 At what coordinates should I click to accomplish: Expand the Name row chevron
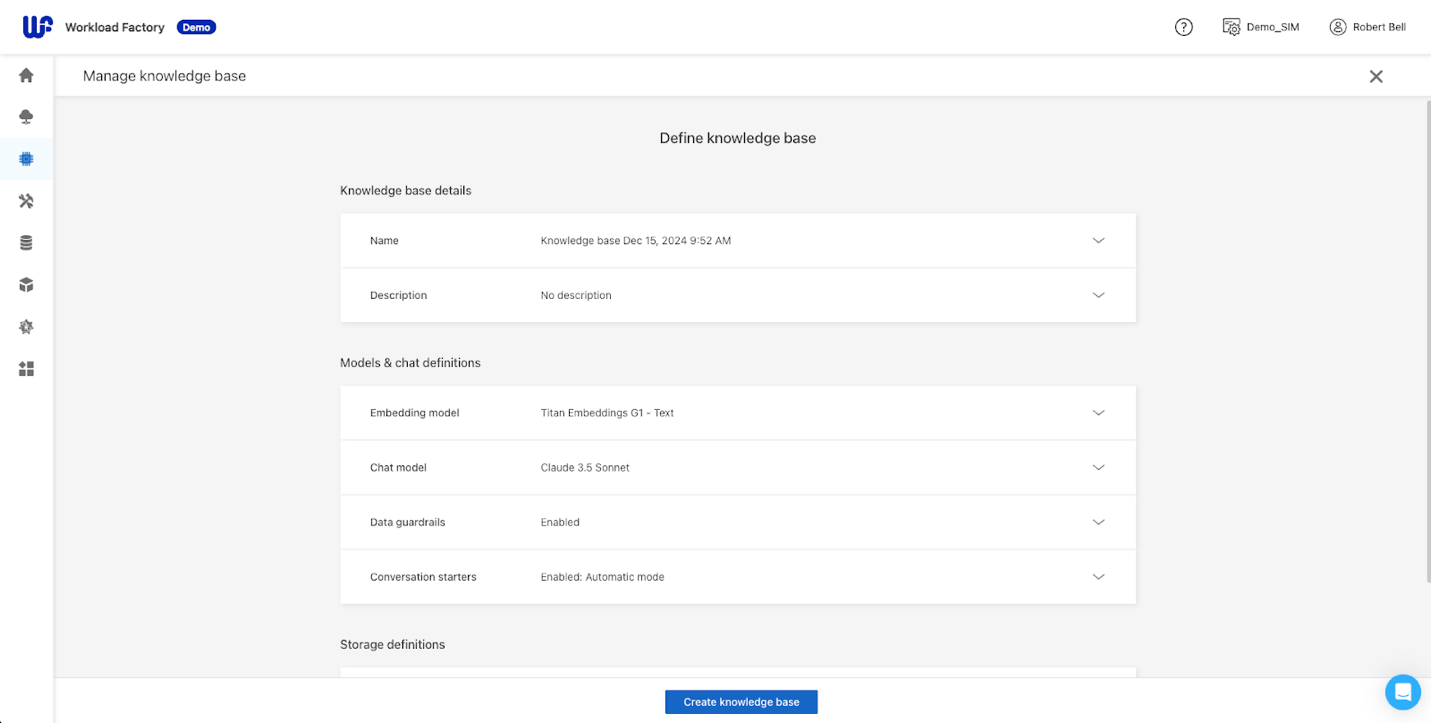pos(1098,241)
